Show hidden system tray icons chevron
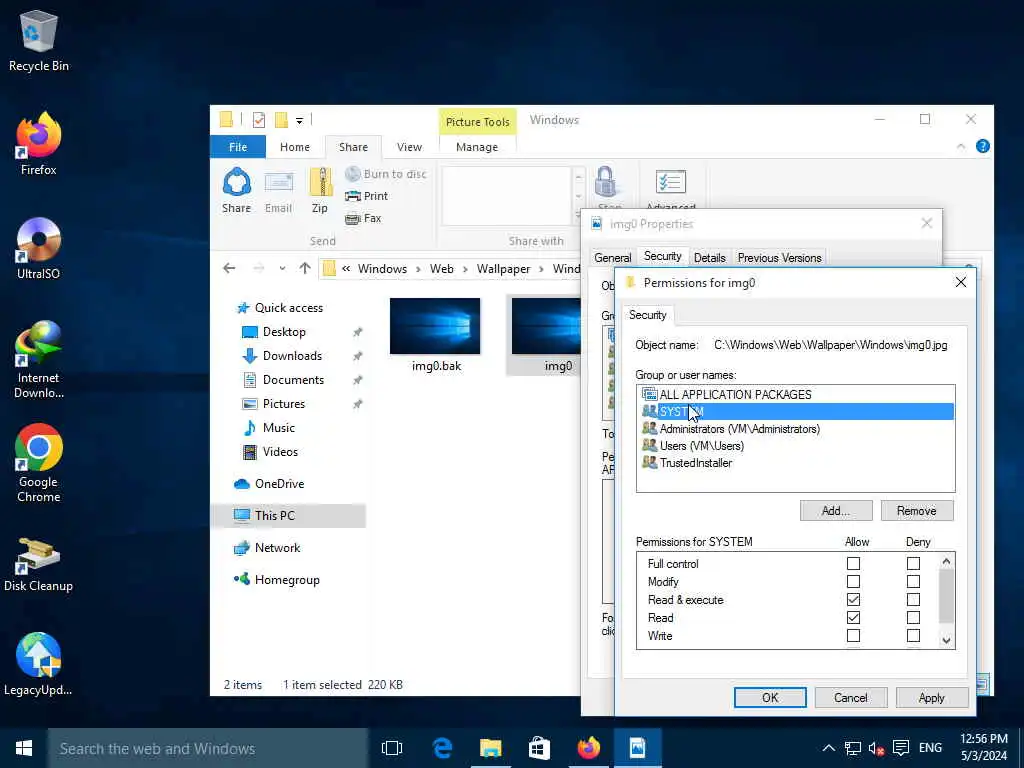Viewport: 1024px width, 768px height. [x=828, y=748]
